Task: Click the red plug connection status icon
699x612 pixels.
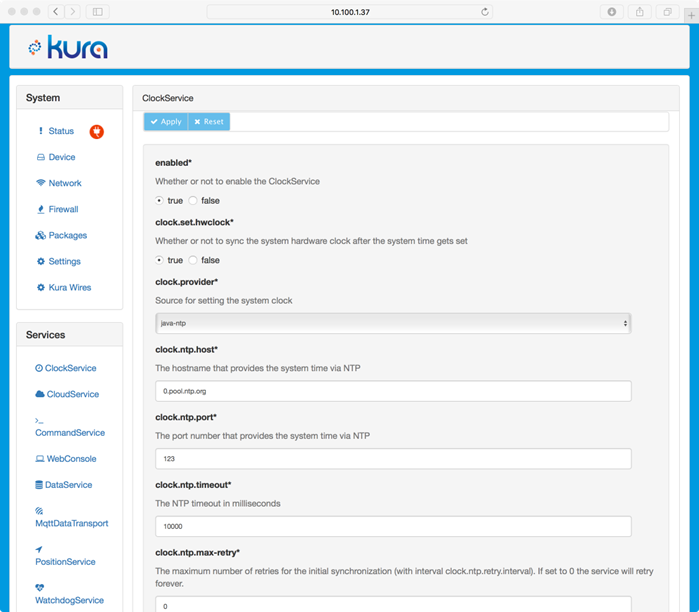Action: click(97, 131)
